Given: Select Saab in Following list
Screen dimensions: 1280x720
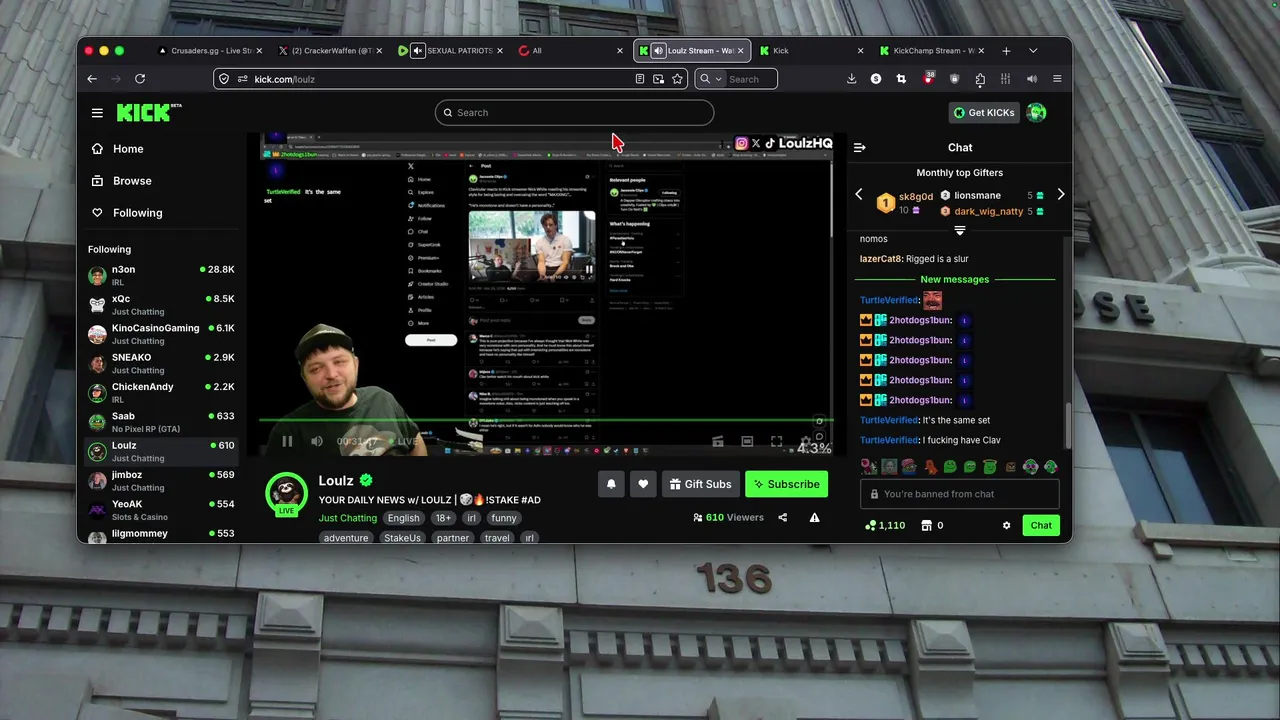Looking at the screenshot, I should tap(162, 422).
